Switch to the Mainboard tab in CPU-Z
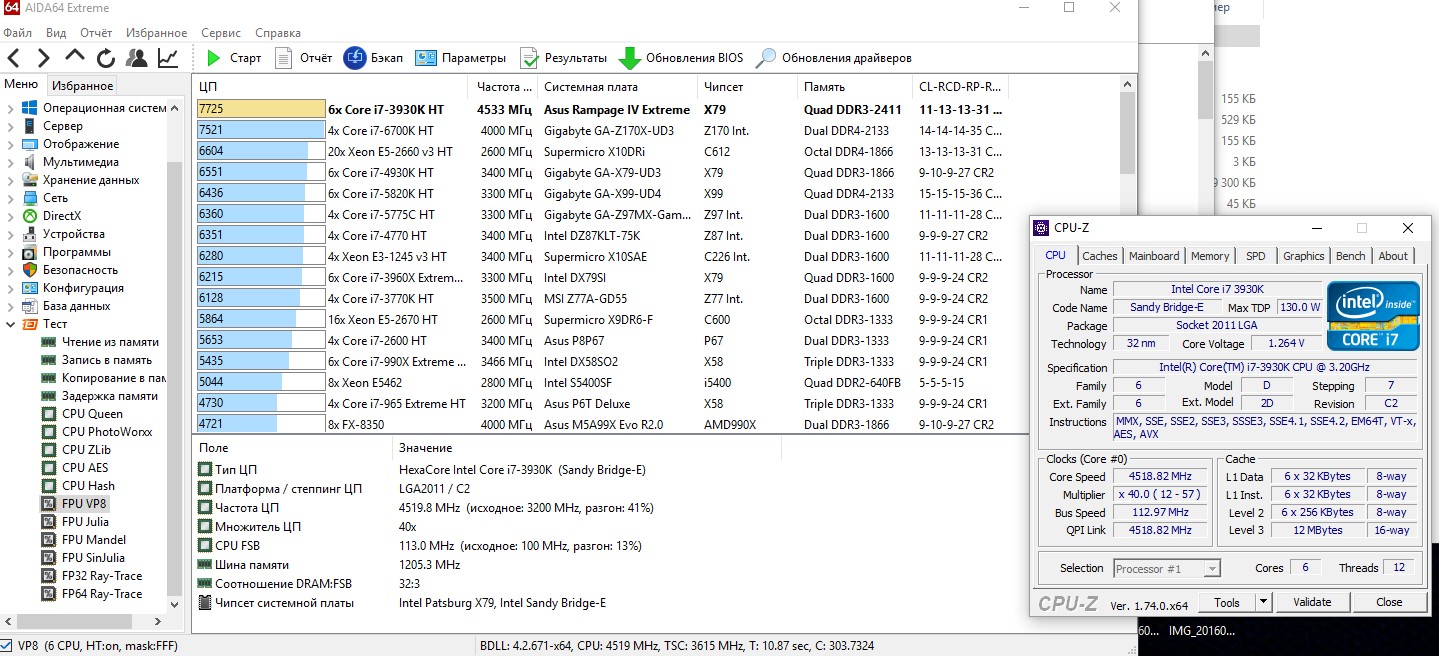 [x=1154, y=256]
